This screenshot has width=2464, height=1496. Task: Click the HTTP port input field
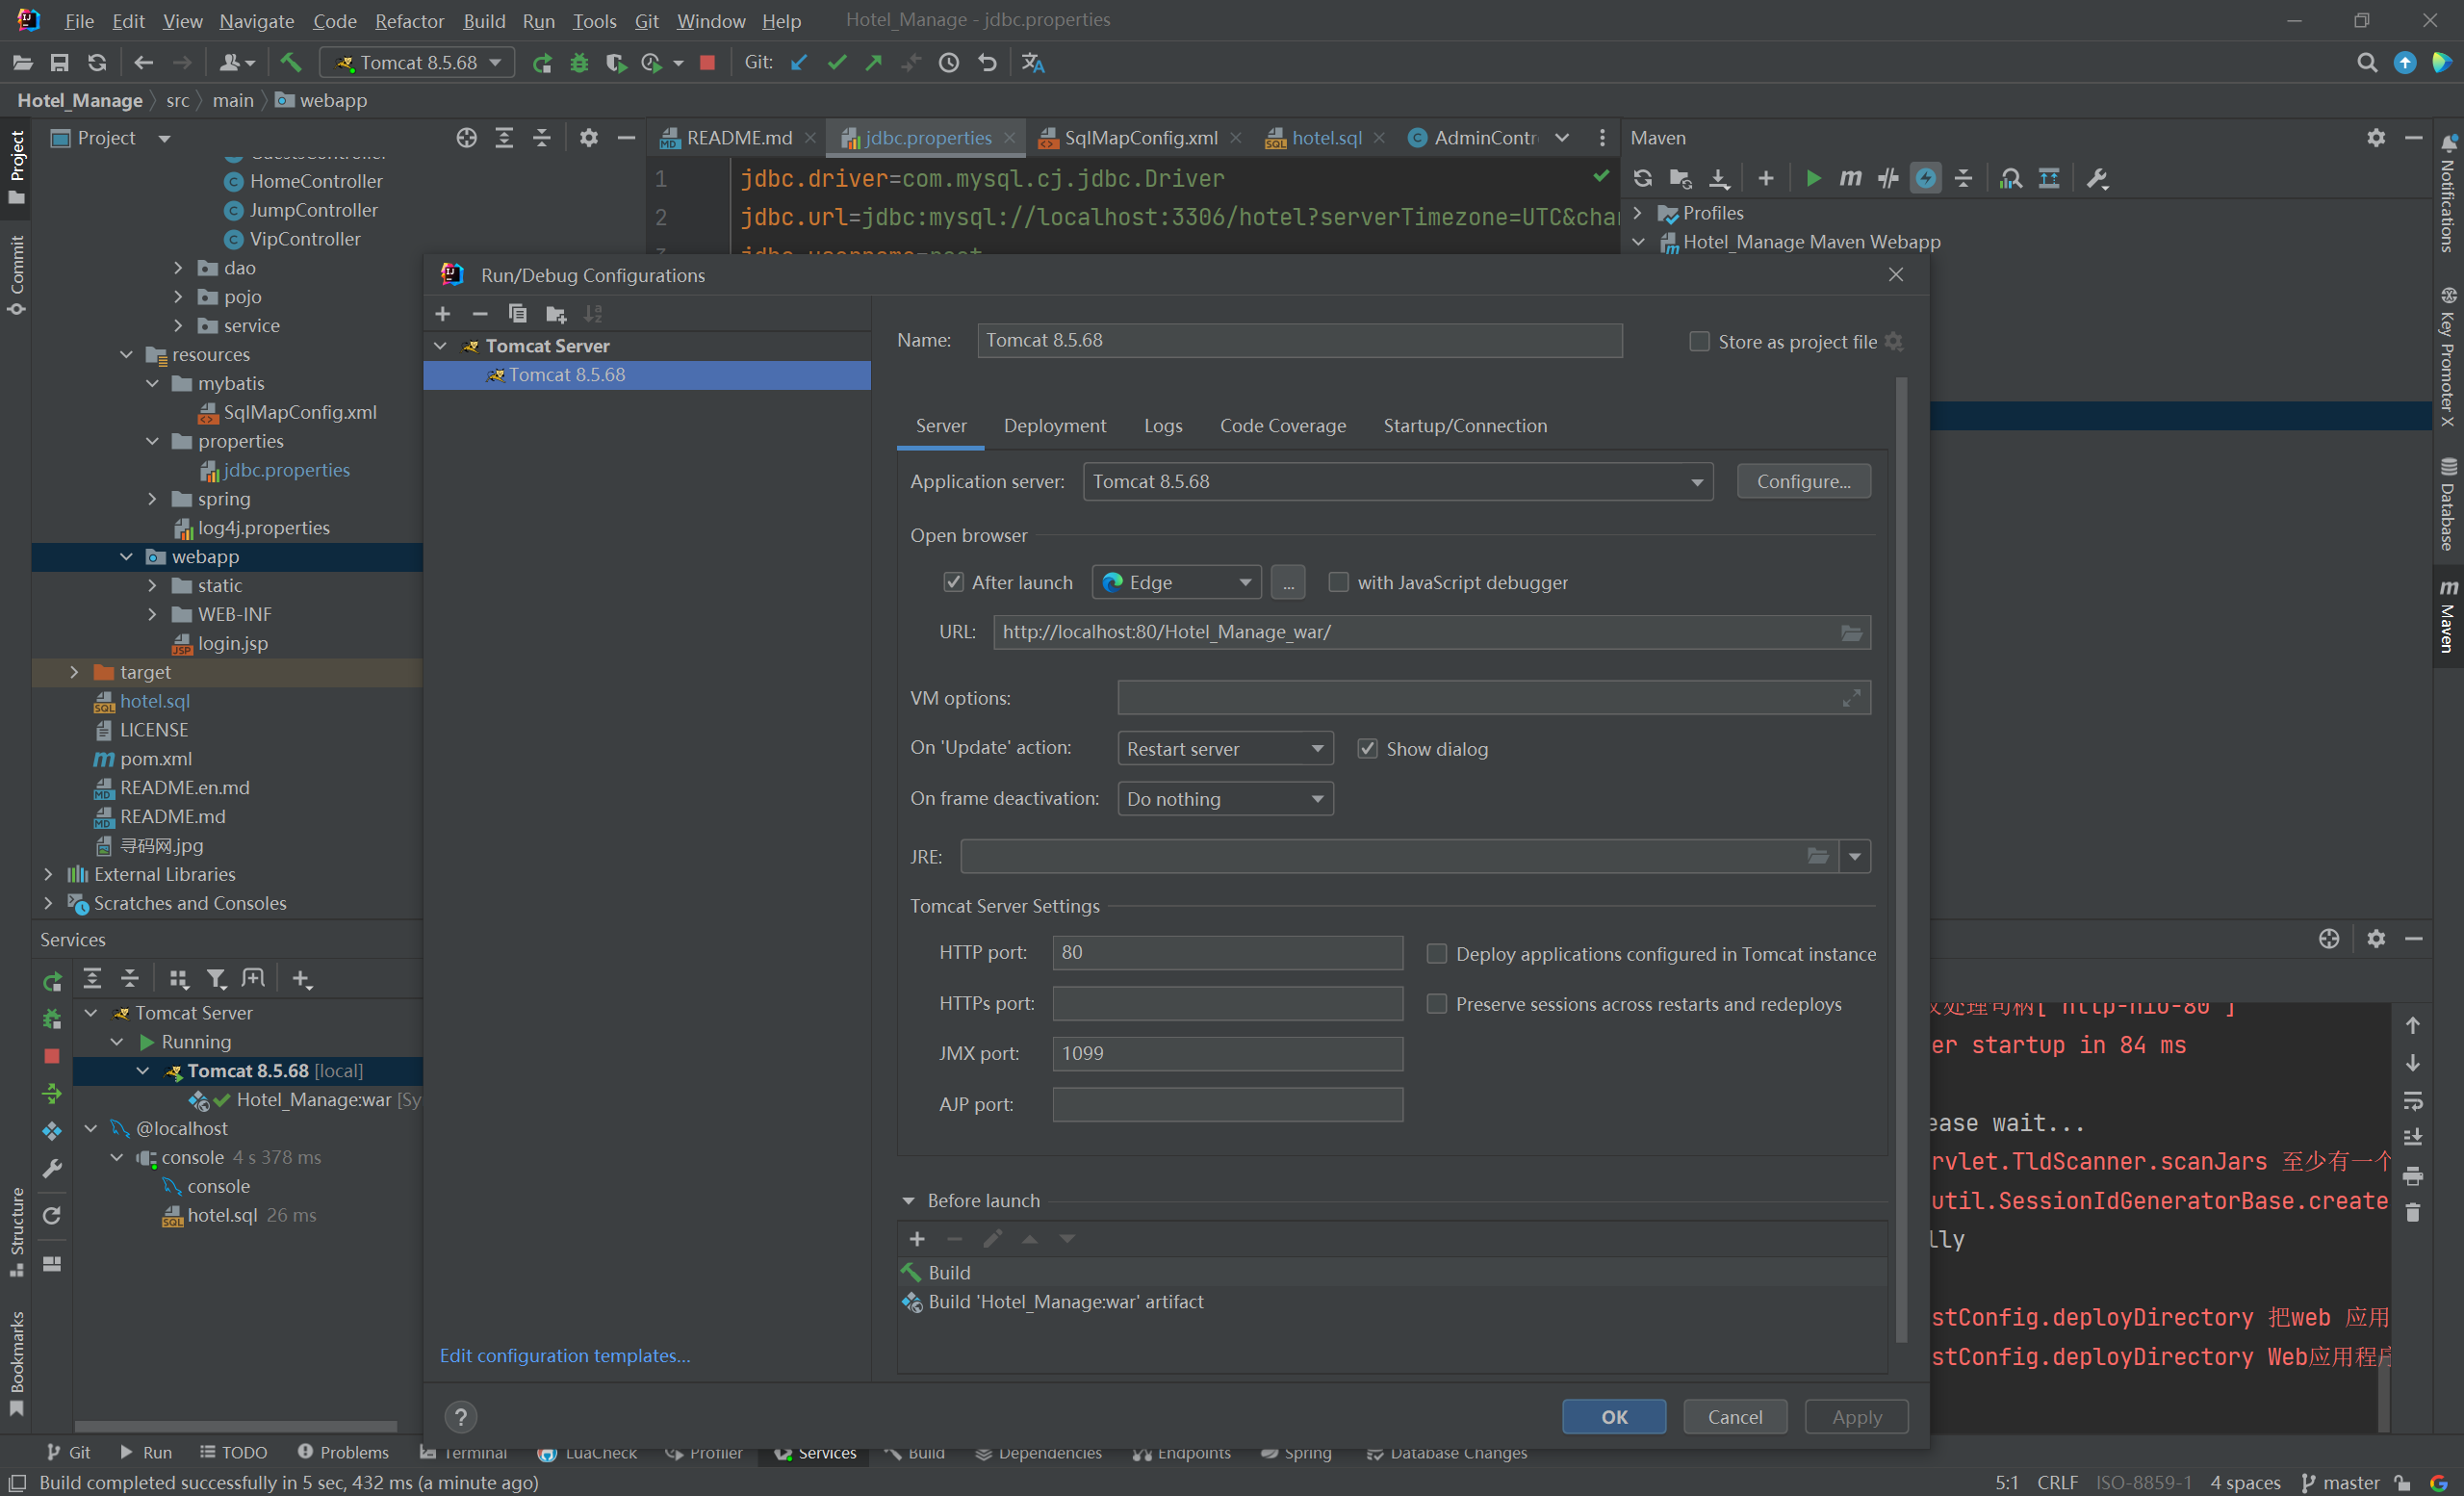[x=1227, y=953]
